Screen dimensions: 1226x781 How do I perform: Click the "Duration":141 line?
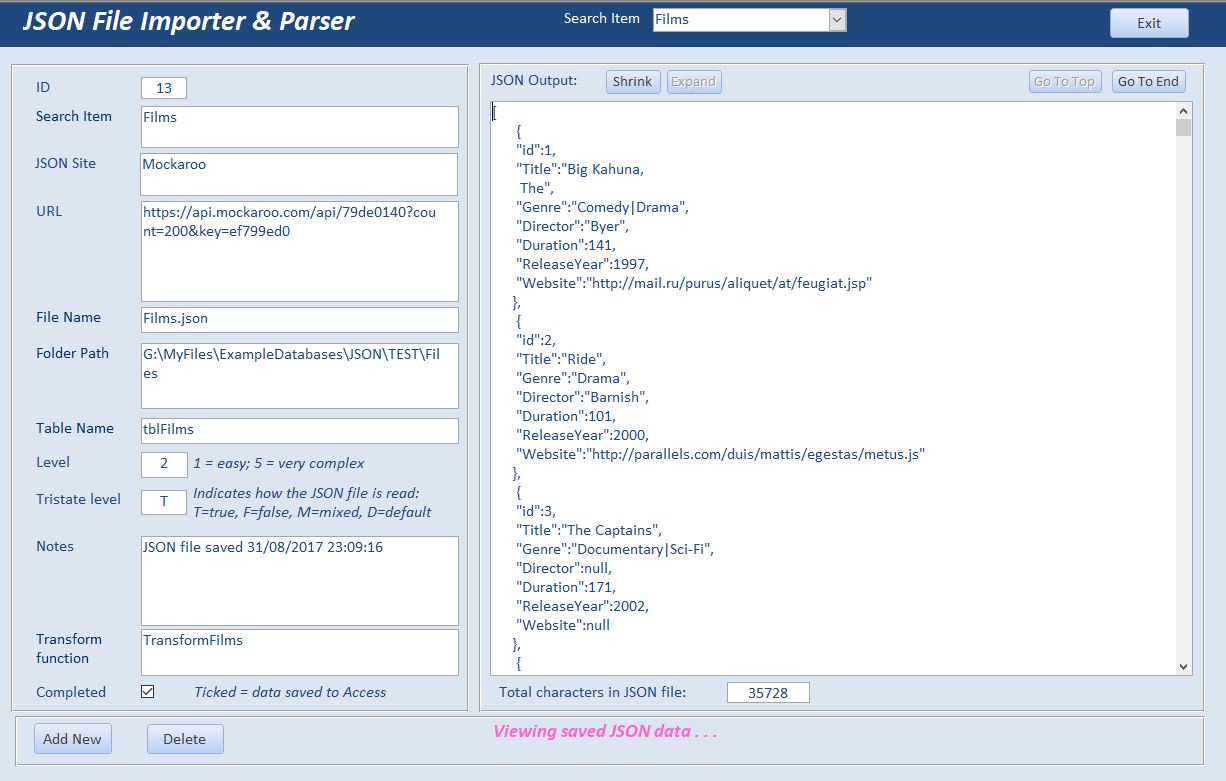tap(566, 245)
